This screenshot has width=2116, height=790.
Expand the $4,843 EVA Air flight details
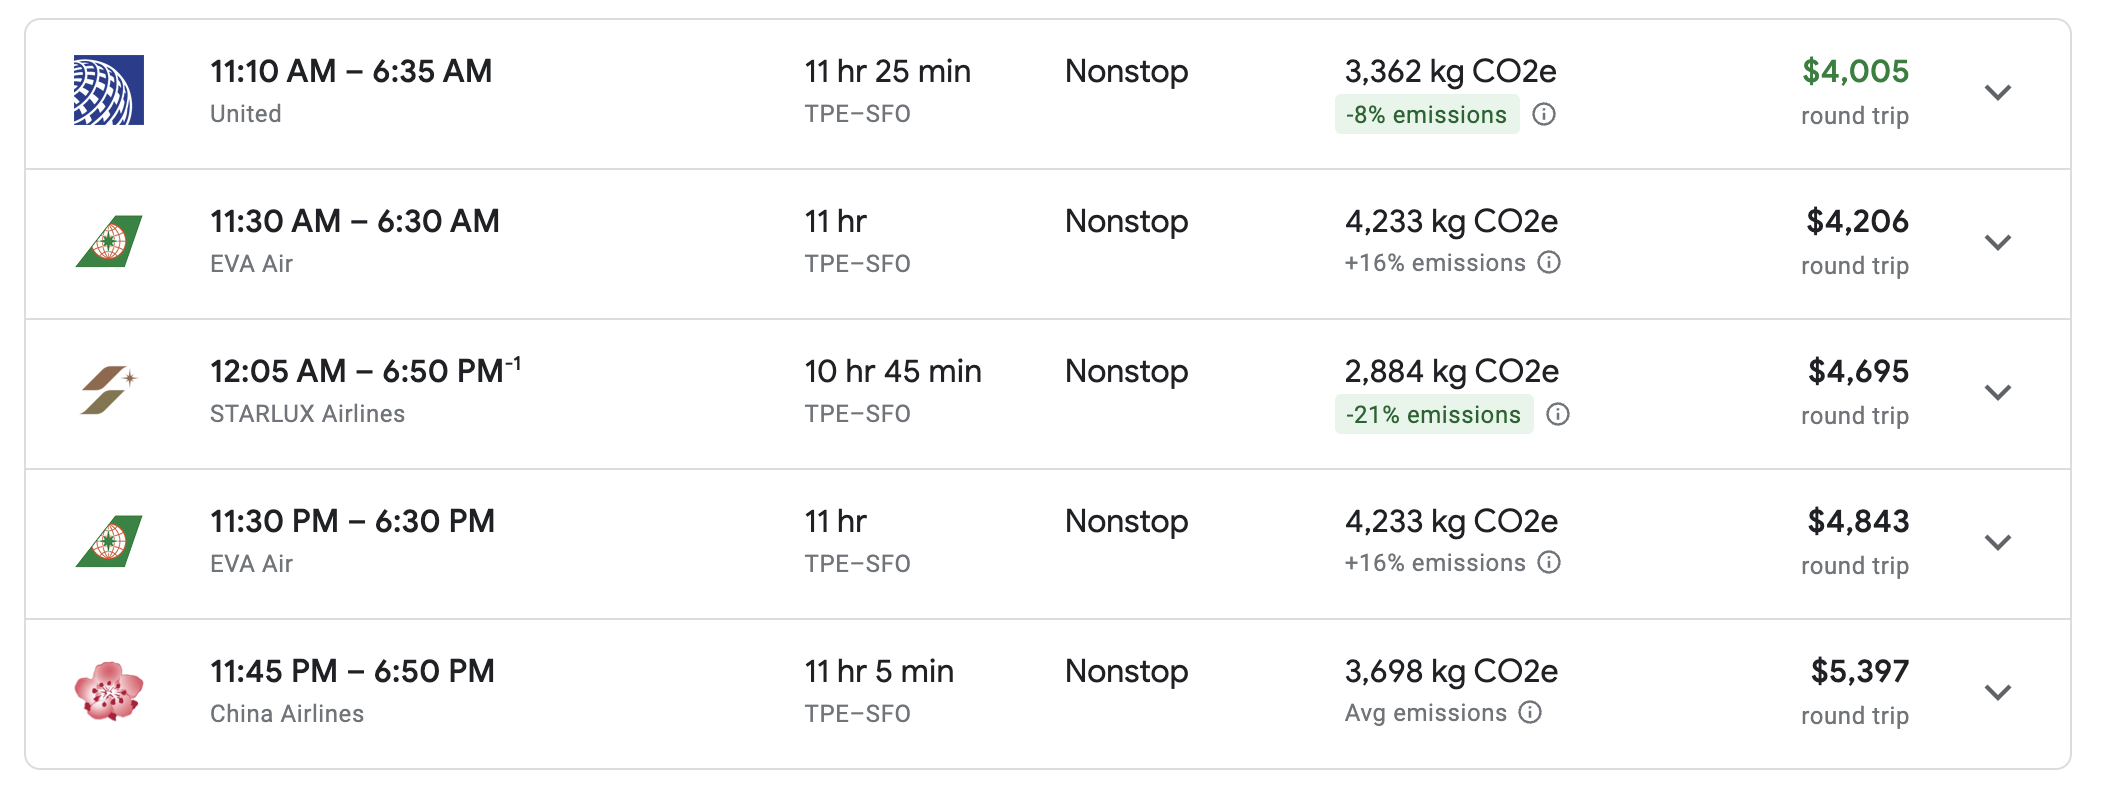[x=1997, y=543]
